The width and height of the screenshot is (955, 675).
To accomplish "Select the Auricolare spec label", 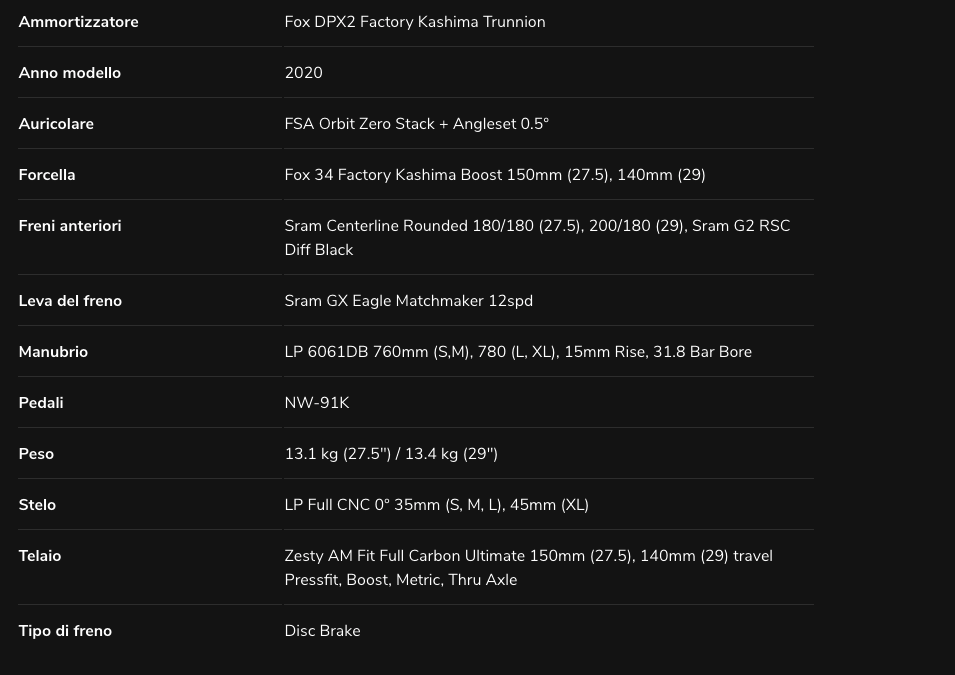I will [56, 124].
